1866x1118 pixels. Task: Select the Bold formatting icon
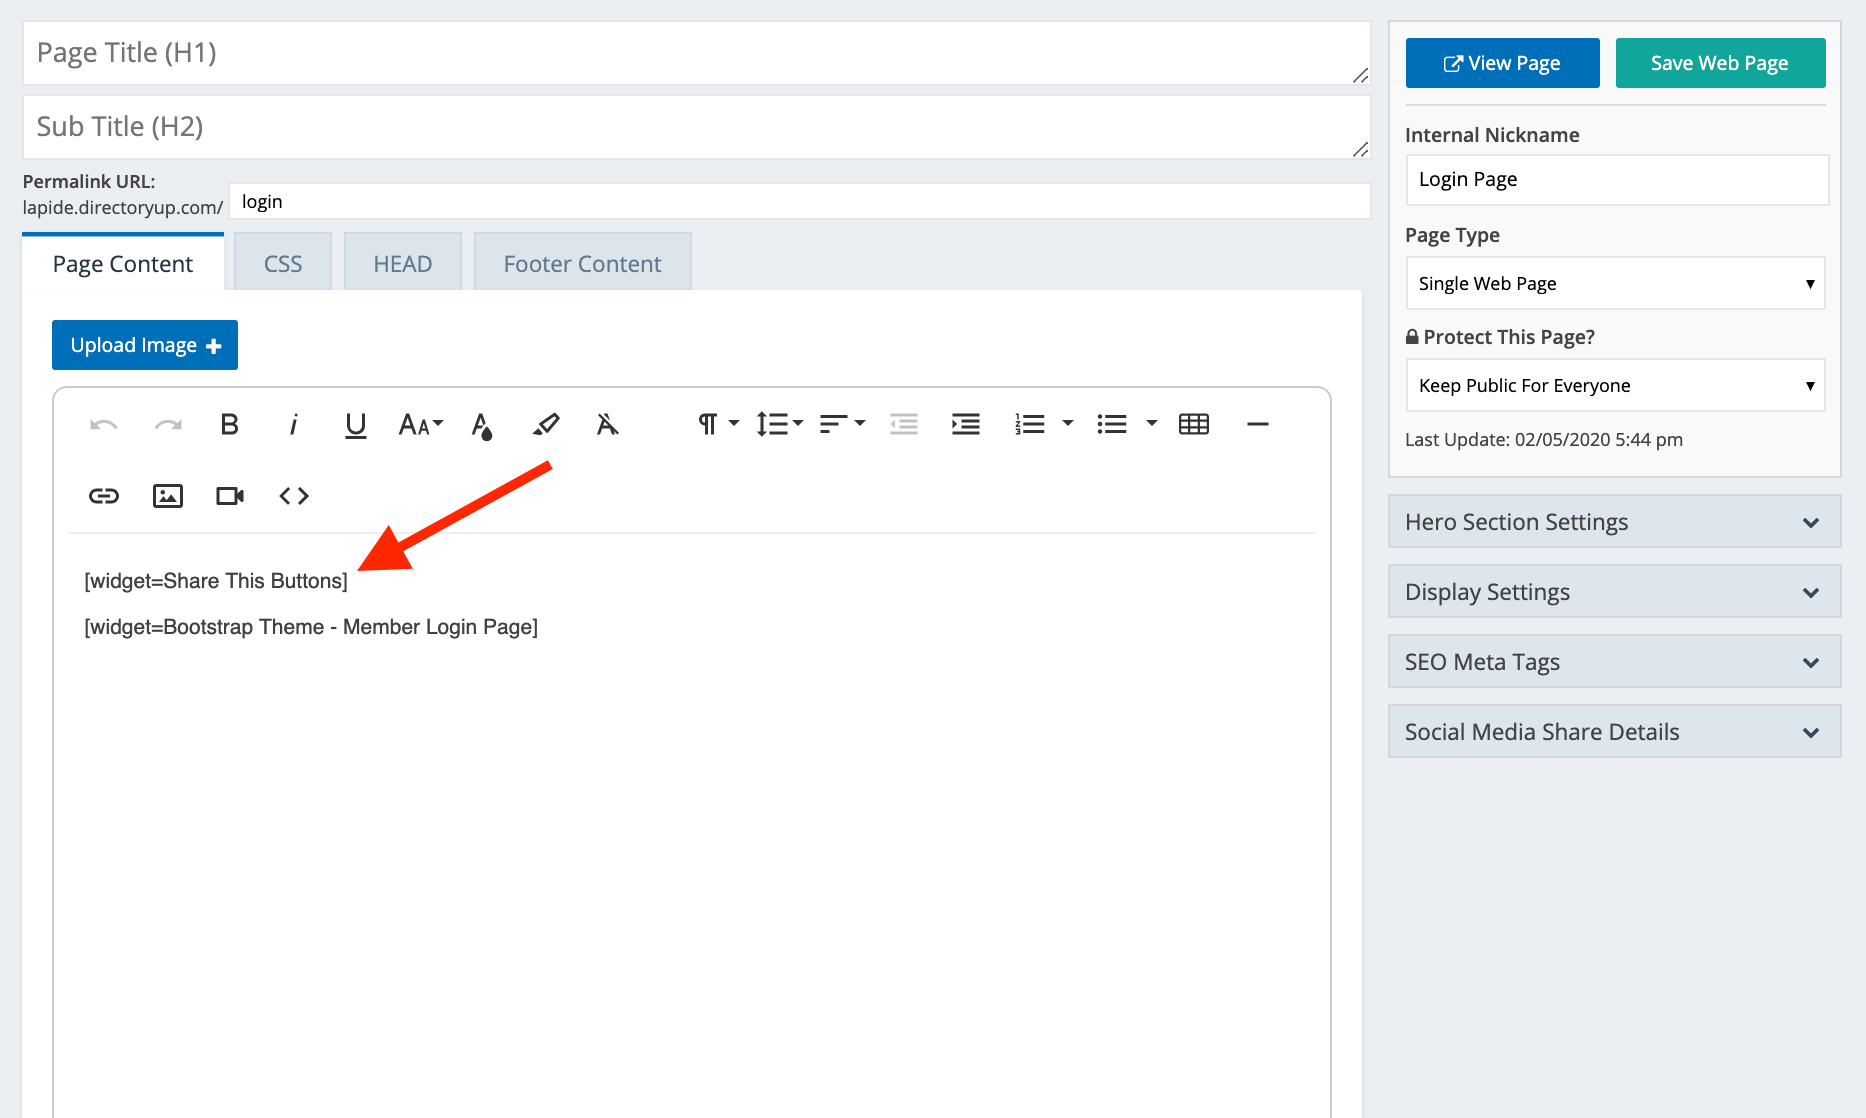click(229, 424)
